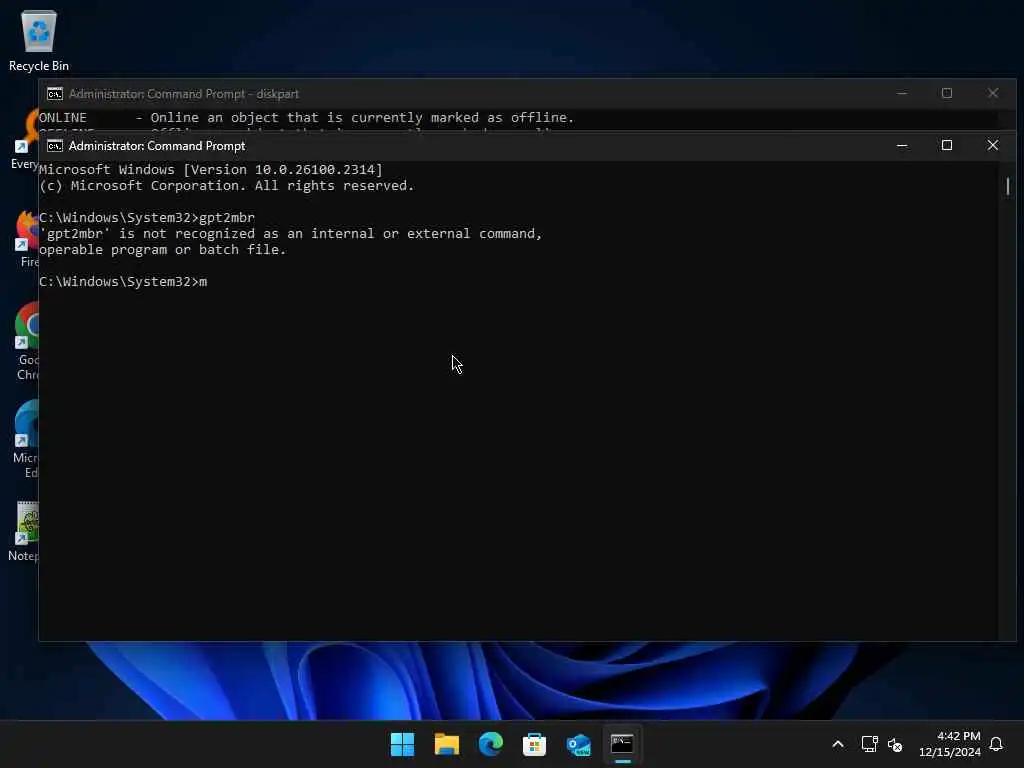The height and width of the screenshot is (768, 1024).
Task: Select the Google Chrome desktop shortcut
Action: coord(26,341)
